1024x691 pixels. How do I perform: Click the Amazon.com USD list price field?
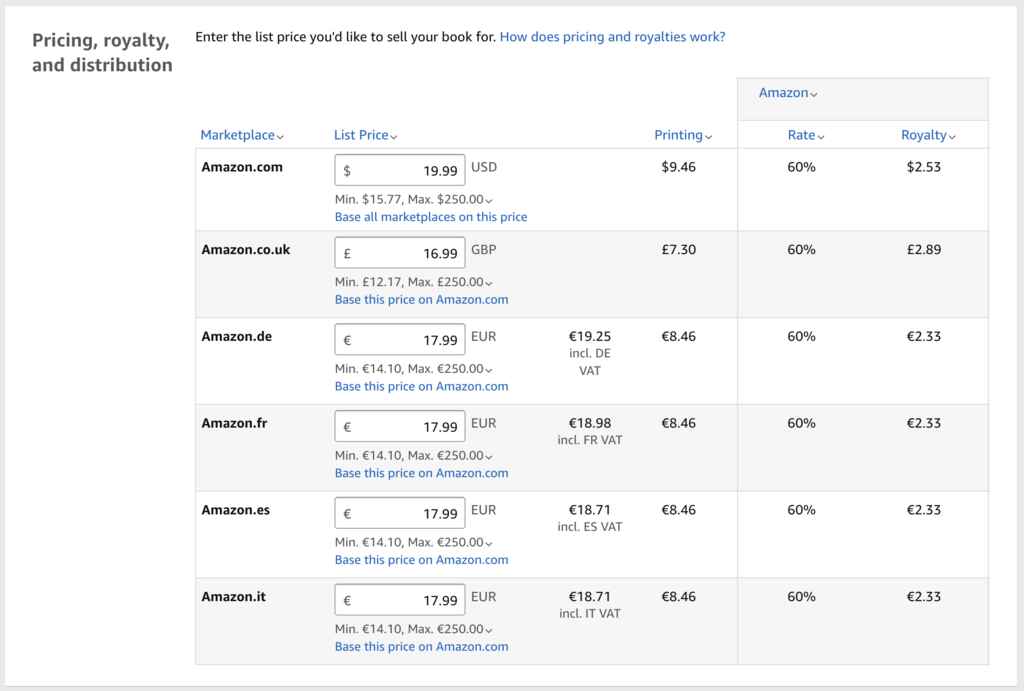click(x=400, y=170)
